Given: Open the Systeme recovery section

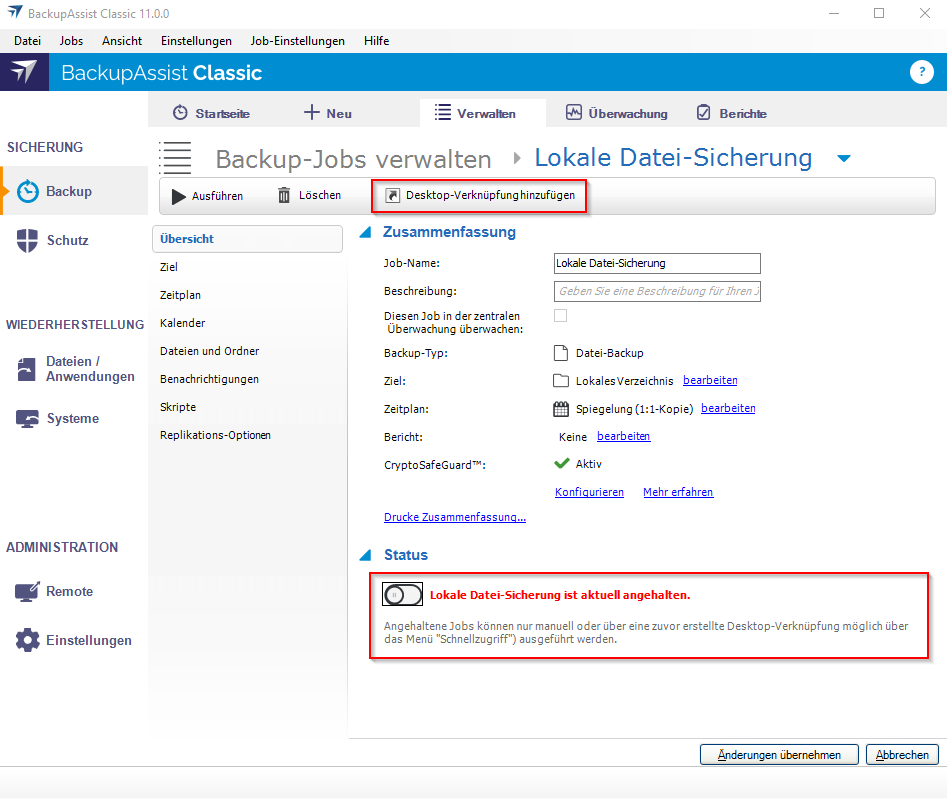Looking at the screenshot, I should pyautogui.click(x=72, y=419).
